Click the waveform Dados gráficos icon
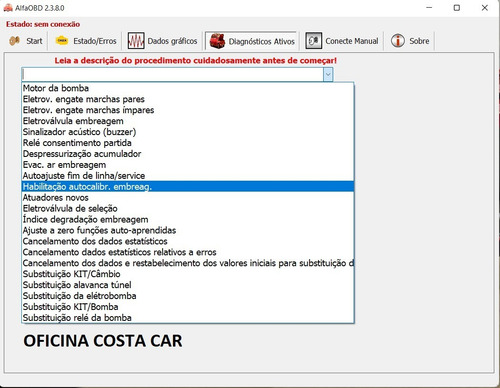This screenshot has height=388, width=500. point(136,41)
